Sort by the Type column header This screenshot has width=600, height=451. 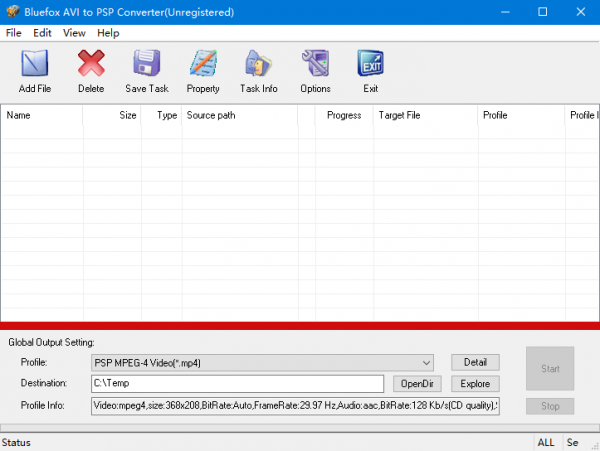(161, 115)
